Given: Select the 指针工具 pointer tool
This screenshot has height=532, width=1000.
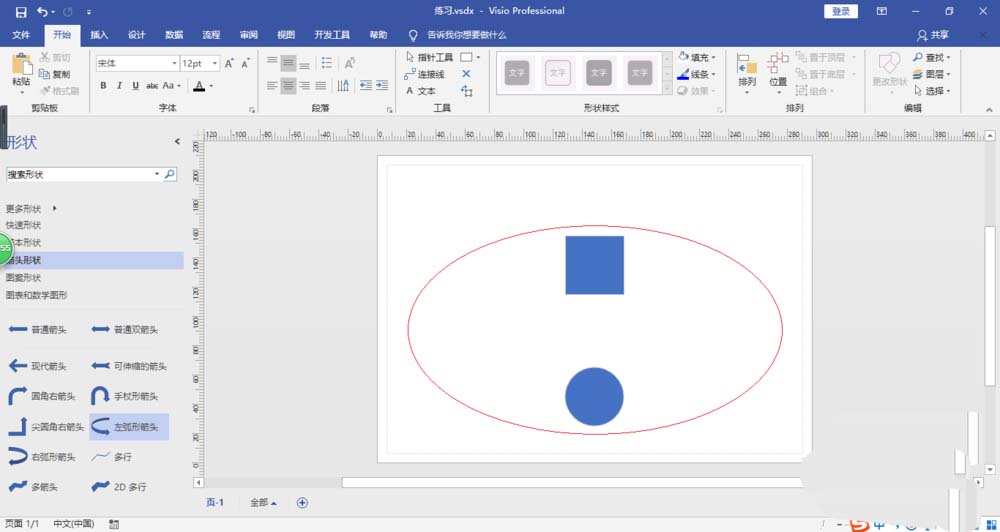Looking at the screenshot, I should [x=429, y=58].
